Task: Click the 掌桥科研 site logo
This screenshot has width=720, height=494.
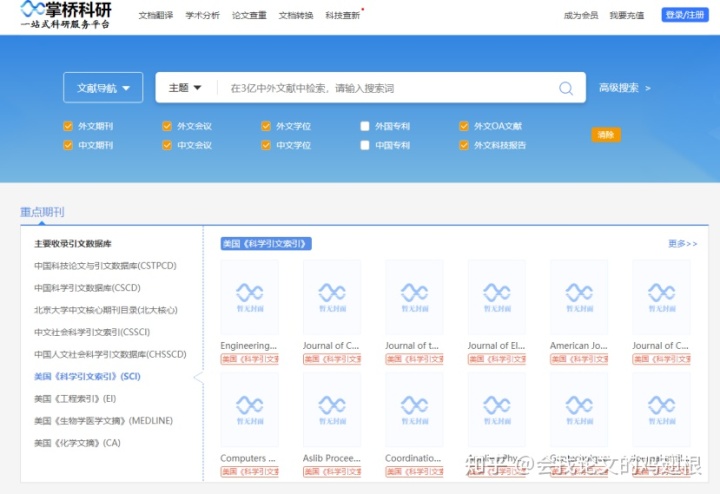Action: point(66,15)
